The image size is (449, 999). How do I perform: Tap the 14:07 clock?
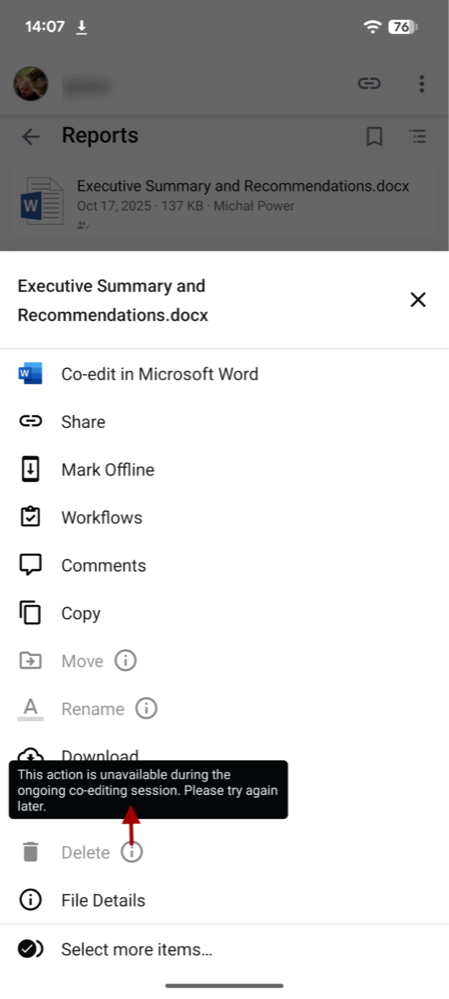pos(45,26)
